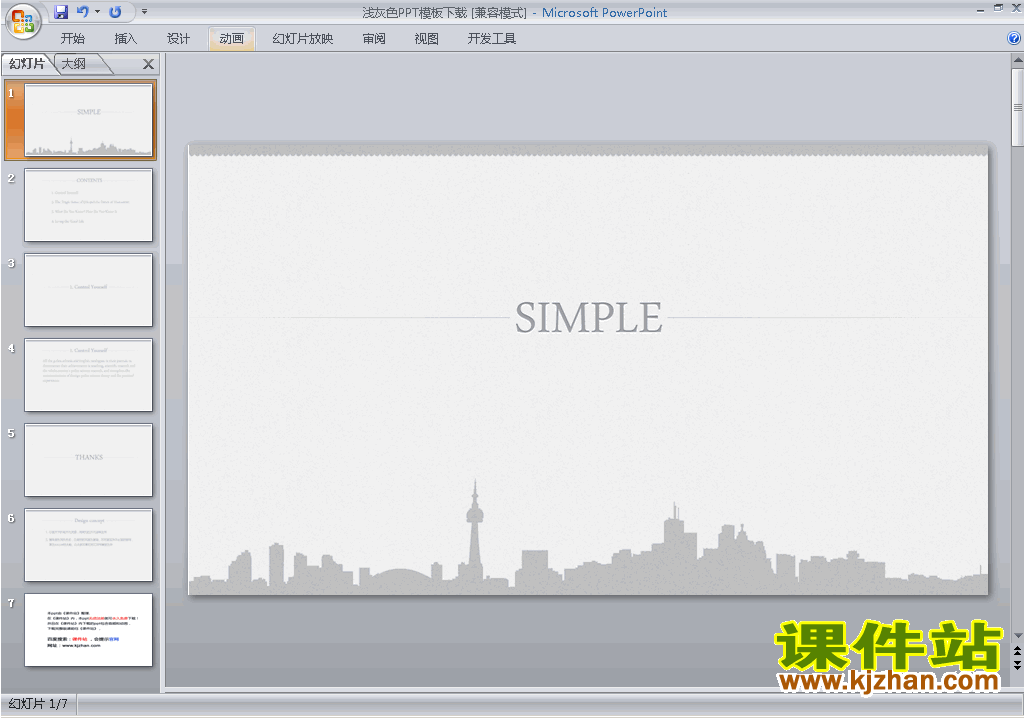Screen dimensions: 1024x718
Task: Open the 开发工具 ribbon tab
Action: point(492,39)
